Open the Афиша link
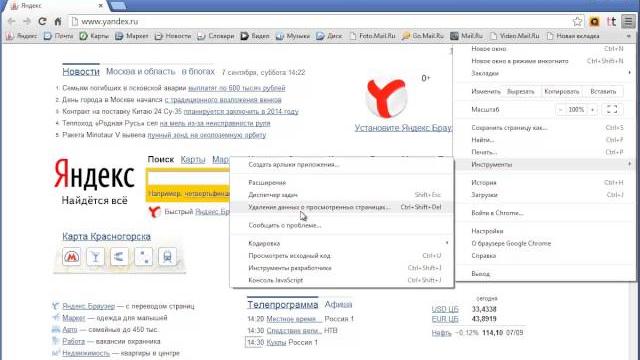This screenshot has width=640, height=360. [338, 304]
